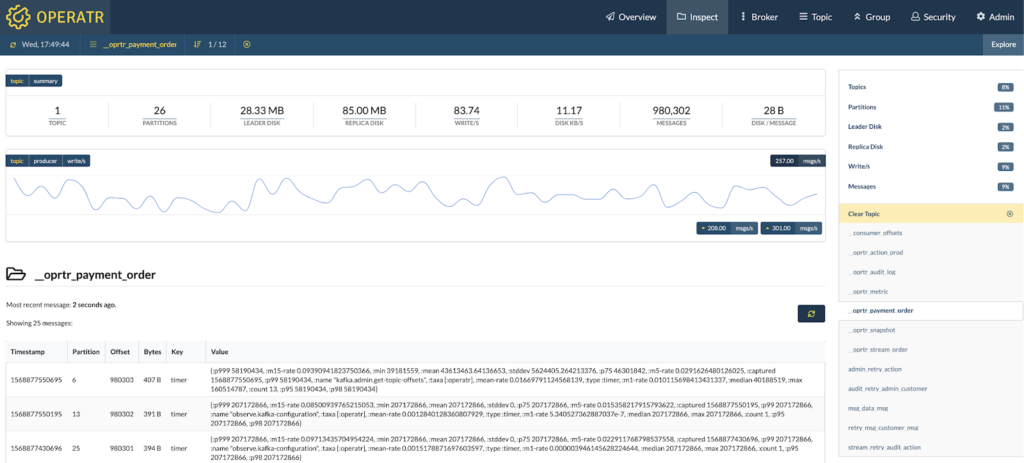1024x463 pixels.
Task: Click the 301.00 msgs/s maximum badge
Action: [791, 229]
